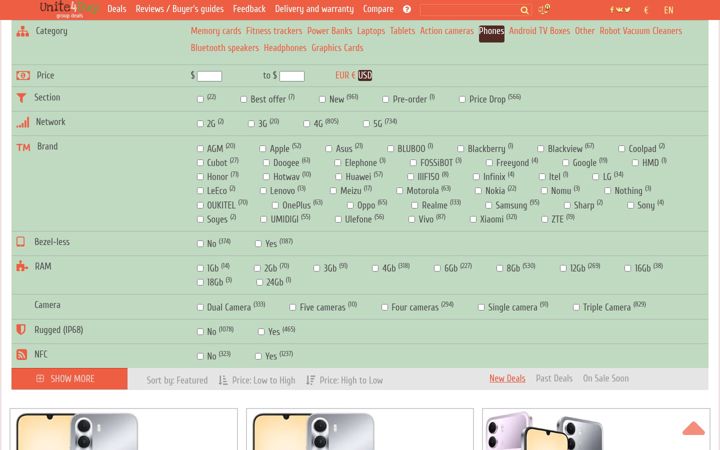The width and height of the screenshot is (720, 450).
Task: Click the Section funnel icon
Action: click(x=21, y=97)
